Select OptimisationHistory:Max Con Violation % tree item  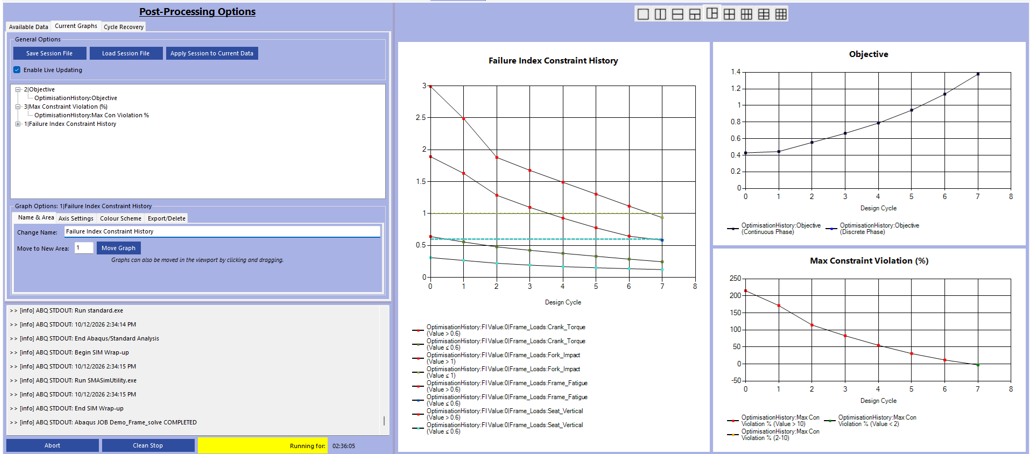[91, 115]
